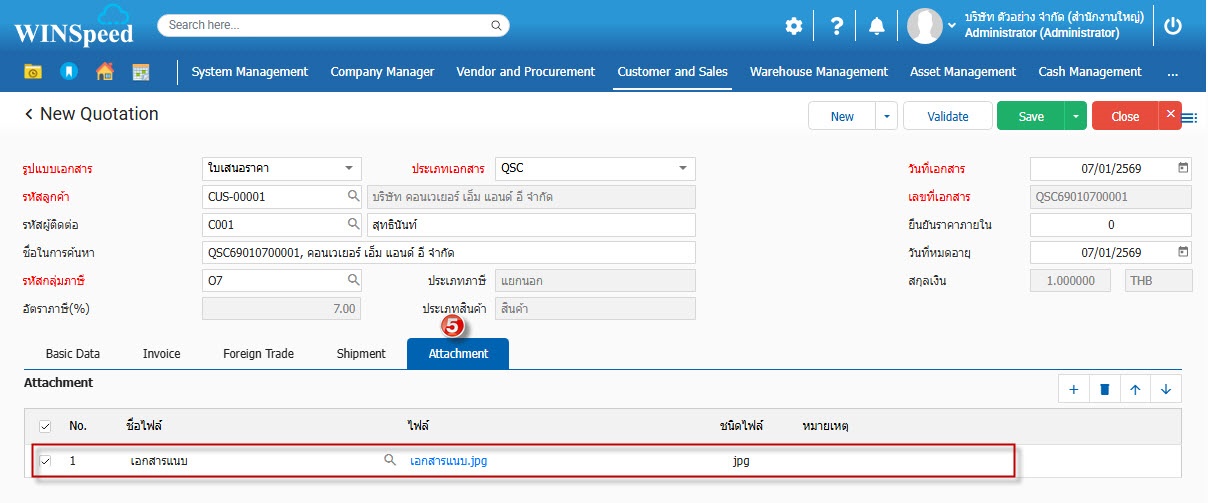Open the notifications bell
1208x503 pixels.
(877, 26)
